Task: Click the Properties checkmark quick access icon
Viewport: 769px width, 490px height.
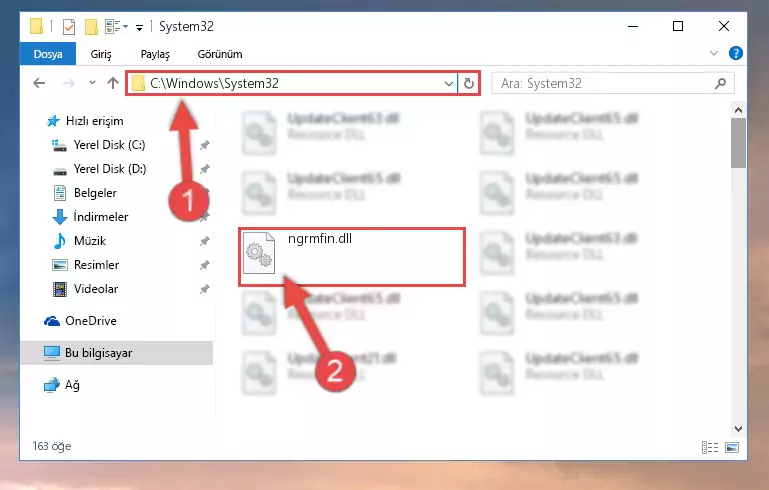Action: pos(69,26)
